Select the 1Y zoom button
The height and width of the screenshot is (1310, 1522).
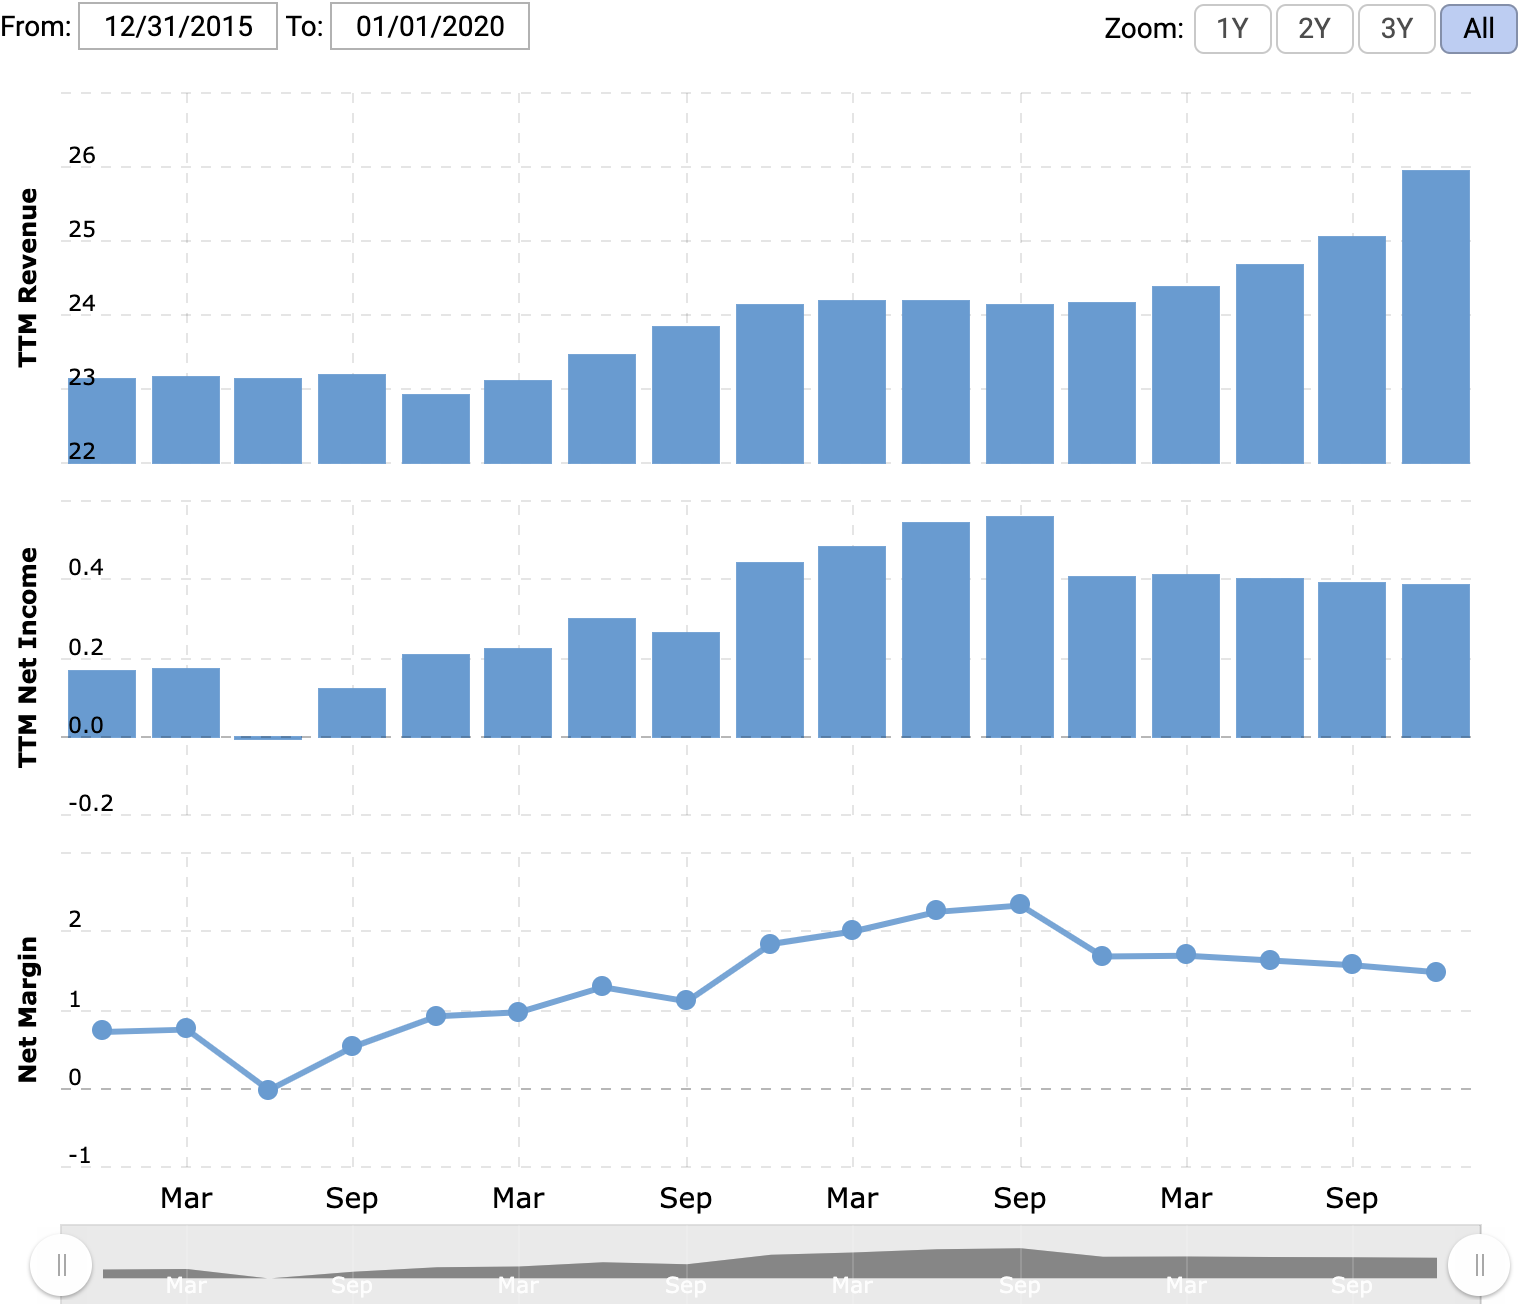(1233, 28)
